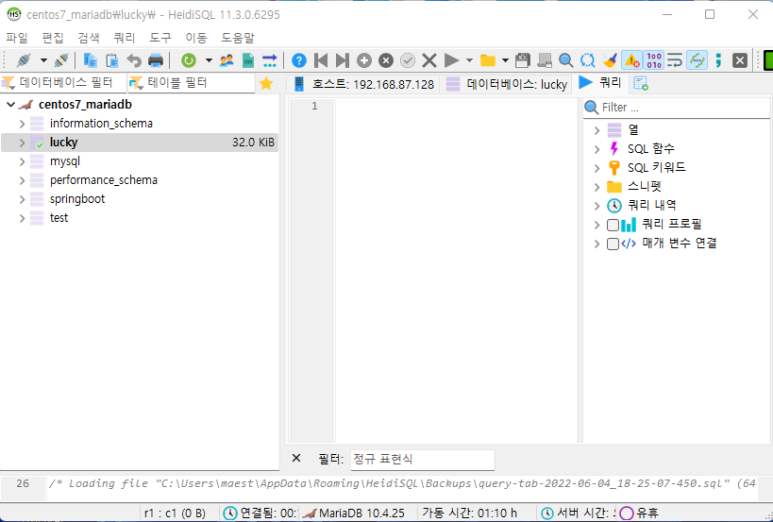Click the cancel editing X icon
Image resolution: width=773 pixels, height=522 pixels.
pos(429,61)
